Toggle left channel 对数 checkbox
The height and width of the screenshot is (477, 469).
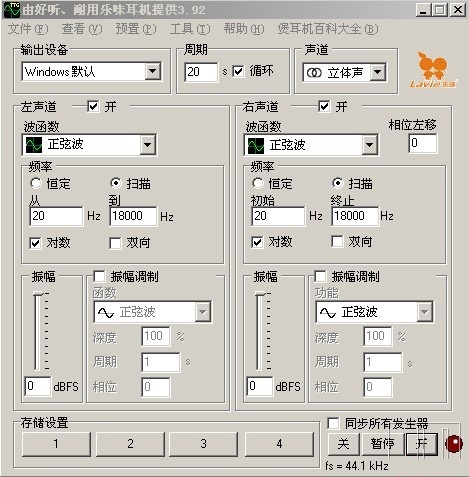[x=35, y=243]
